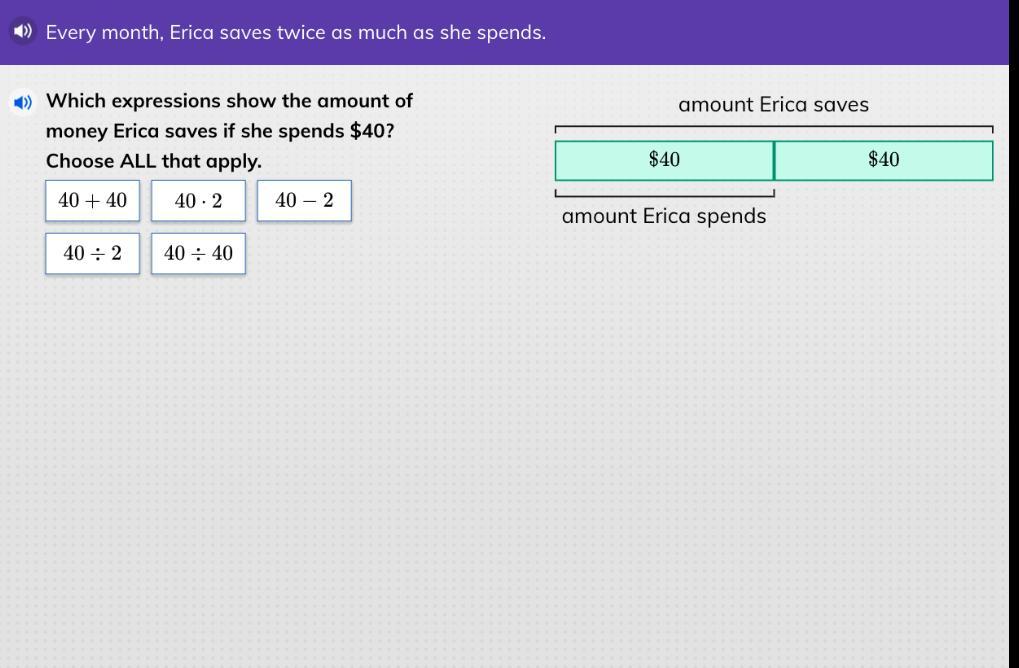This screenshot has height=668, width=1019.
Task: Click the 'Which expressions show the amount' text
Action: click(x=229, y=101)
